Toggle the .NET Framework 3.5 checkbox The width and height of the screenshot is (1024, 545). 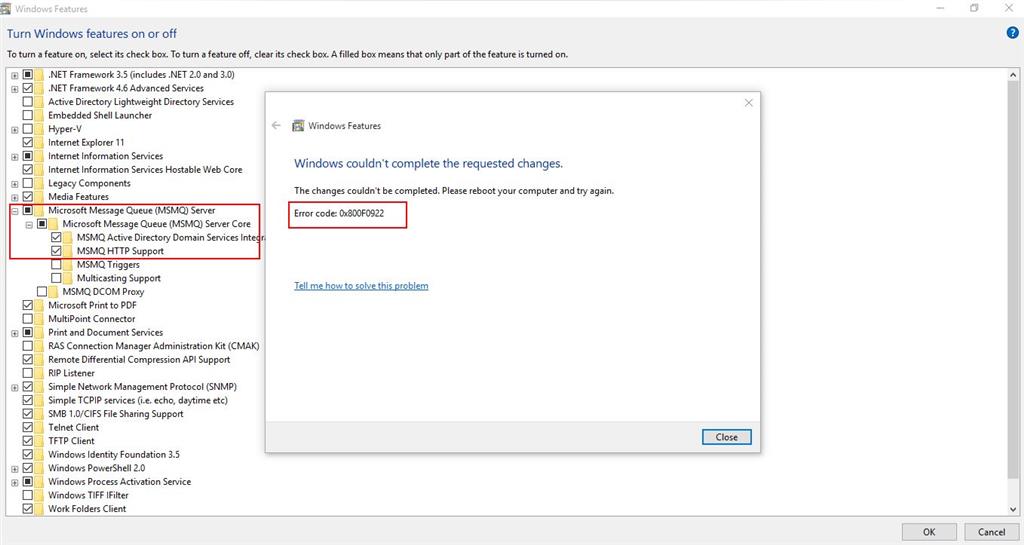pos(27,74)
